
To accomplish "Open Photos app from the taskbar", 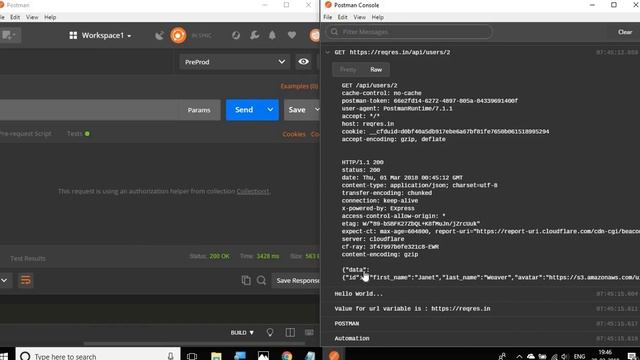I will [263, 356].
